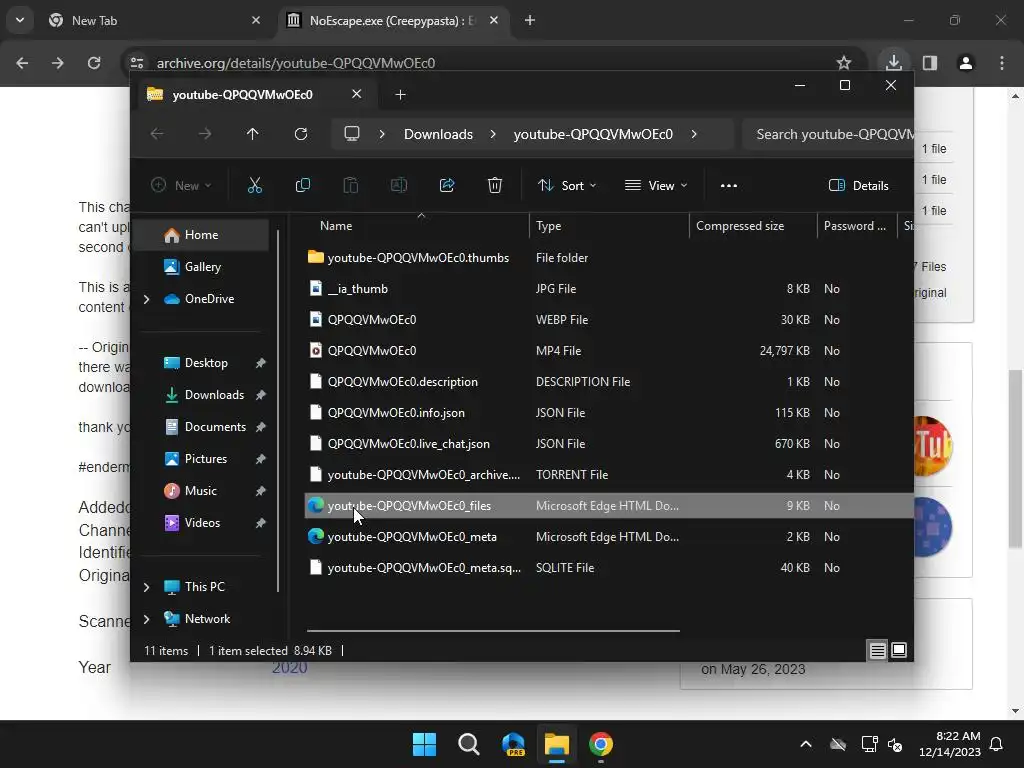Open Chrome side panel icon

930,63
